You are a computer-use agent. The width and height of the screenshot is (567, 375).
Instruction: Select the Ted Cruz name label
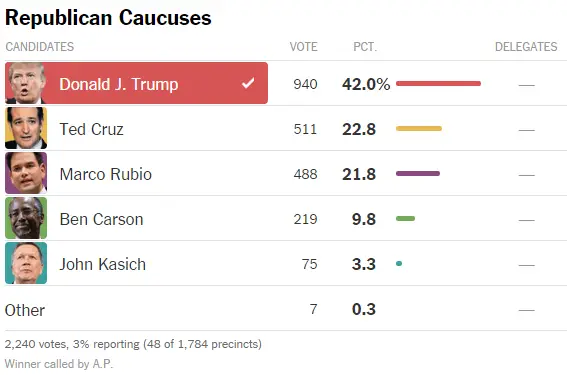click(x=91, y=129)
